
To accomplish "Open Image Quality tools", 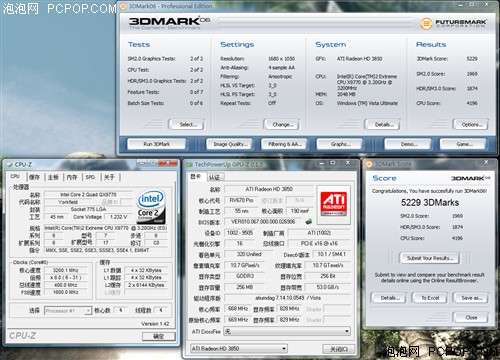I will pyautogui.click(x=229, y=144).
